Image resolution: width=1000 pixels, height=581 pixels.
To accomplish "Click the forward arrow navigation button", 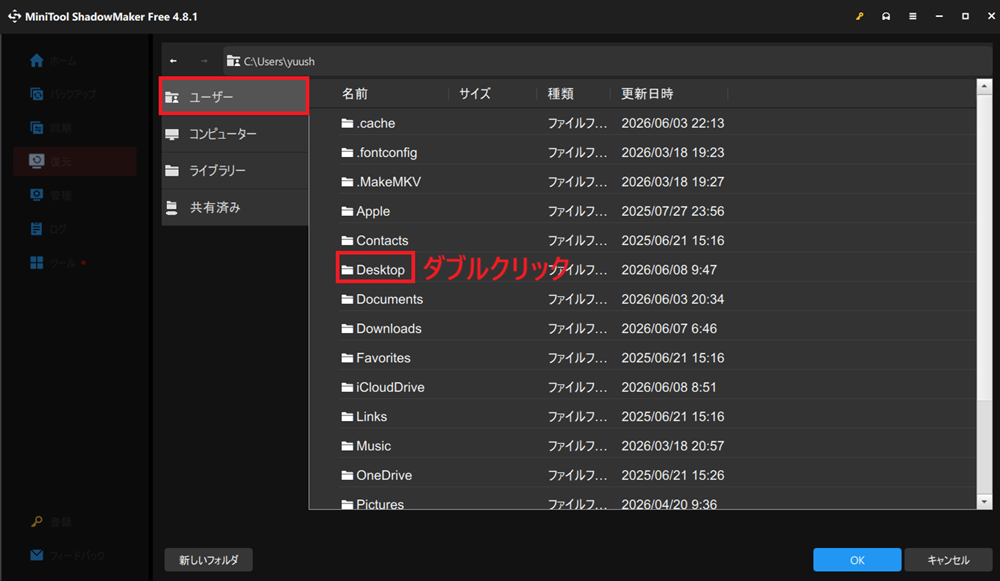I will click(x=204, y=61).
